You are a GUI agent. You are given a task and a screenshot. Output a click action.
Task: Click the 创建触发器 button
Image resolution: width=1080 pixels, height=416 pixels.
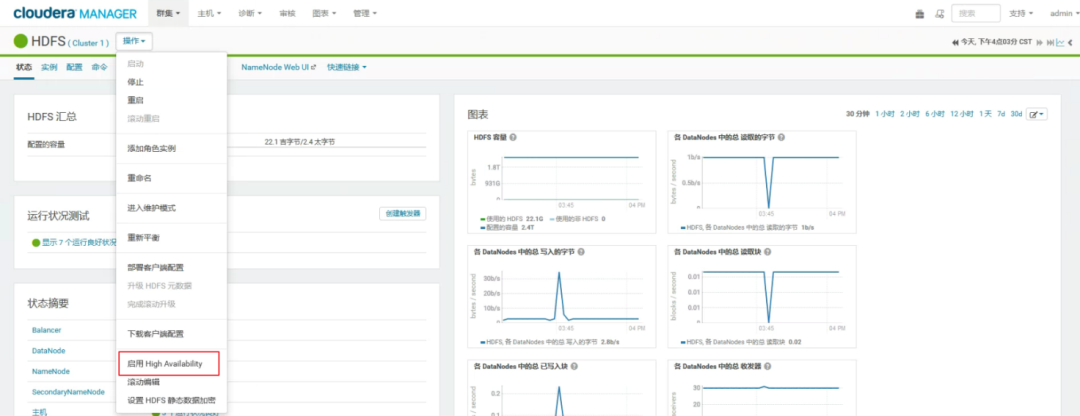402,213
